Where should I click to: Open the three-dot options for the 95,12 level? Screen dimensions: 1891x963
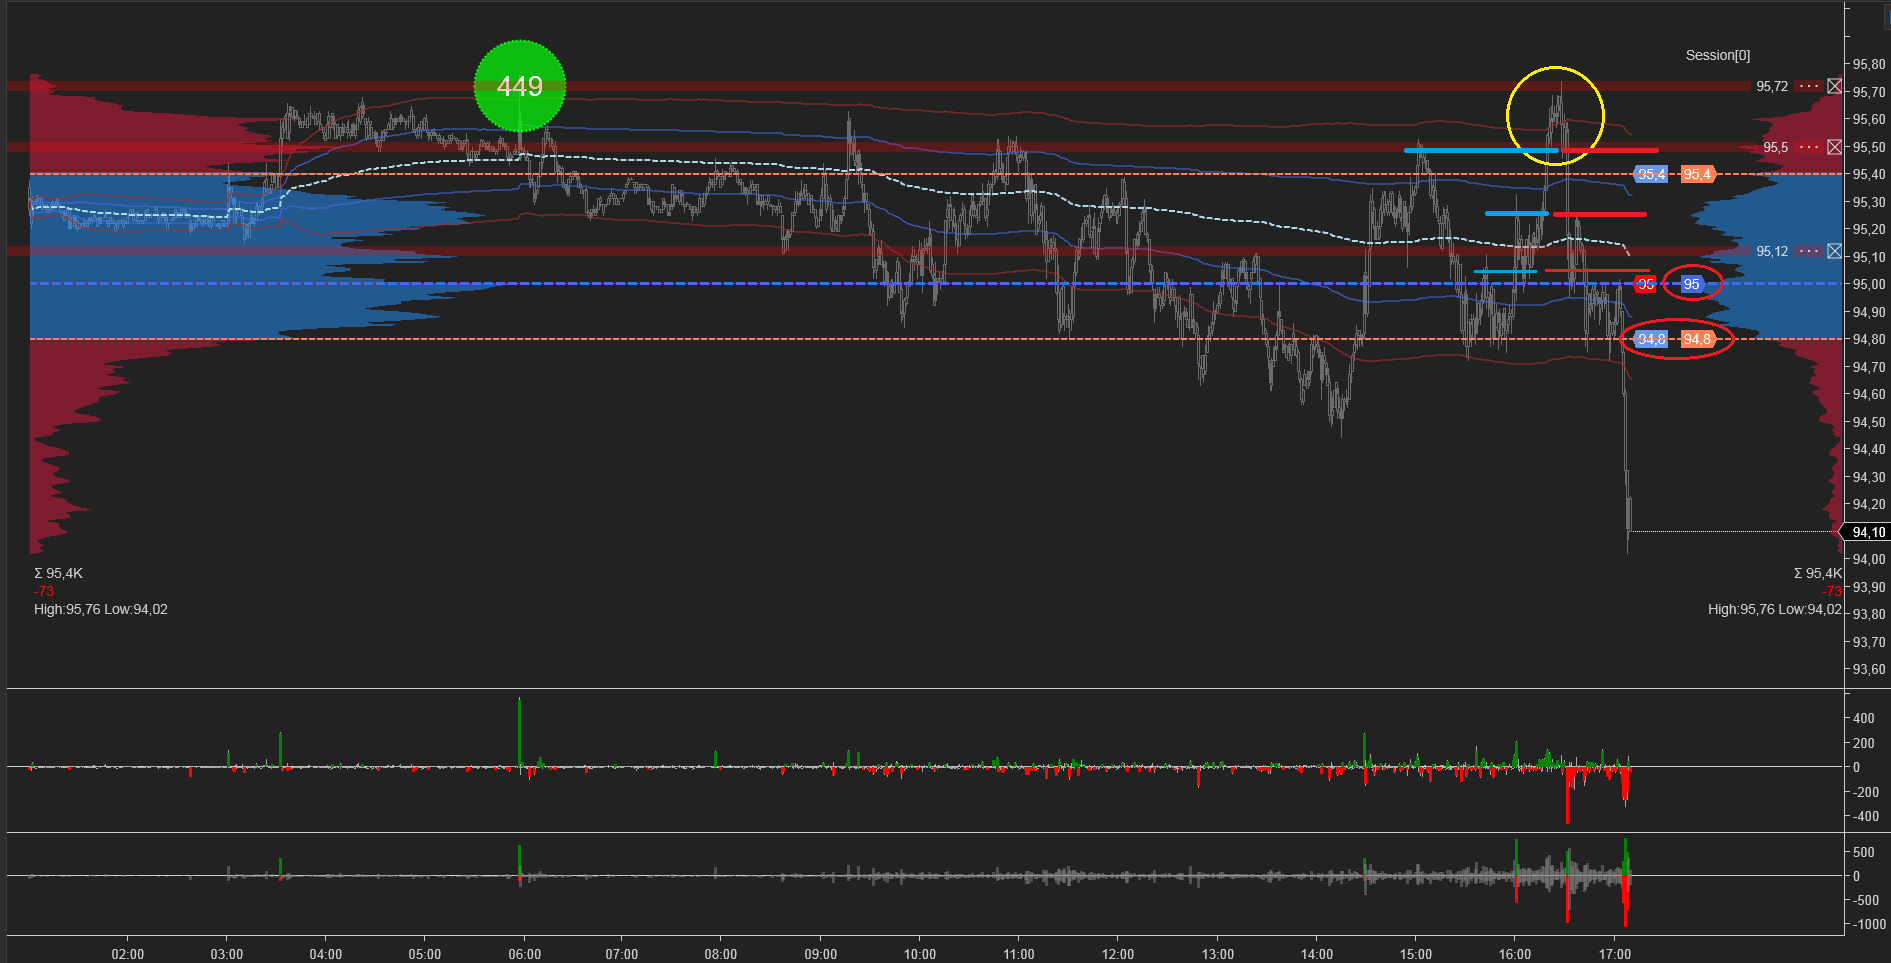[x=1809, y=251]
